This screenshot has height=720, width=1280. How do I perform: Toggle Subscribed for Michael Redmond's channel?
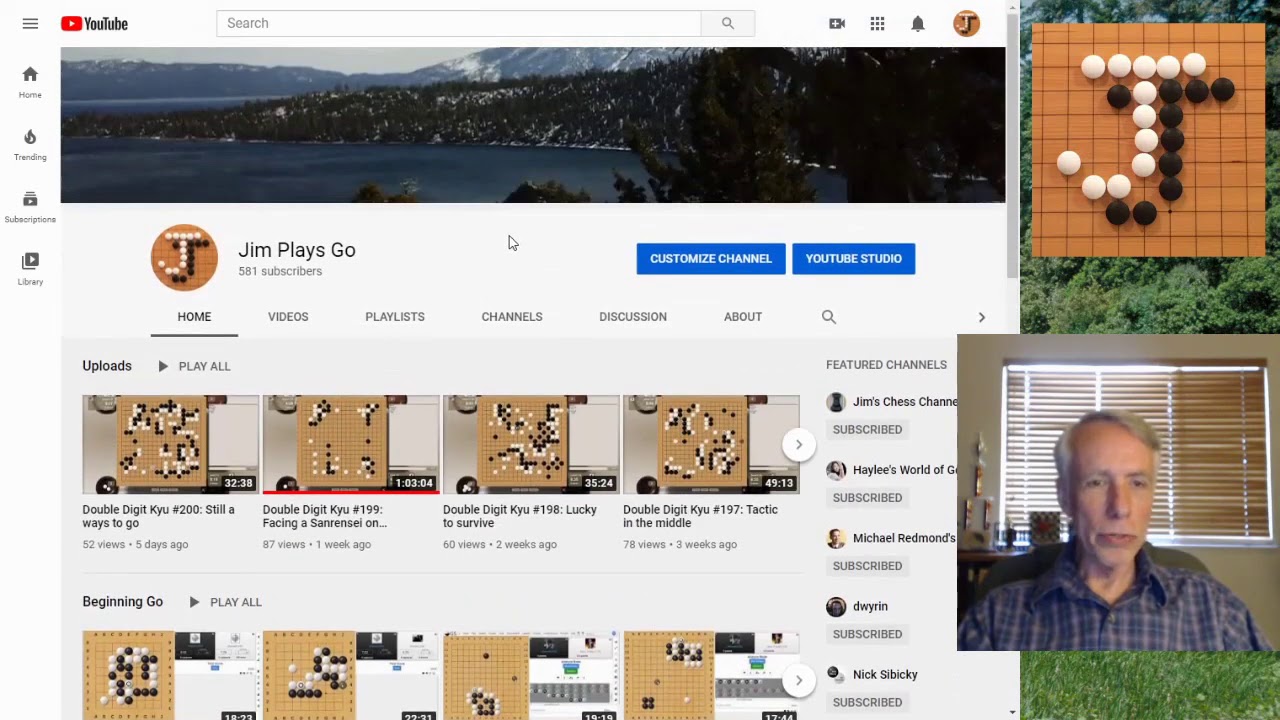867,566
